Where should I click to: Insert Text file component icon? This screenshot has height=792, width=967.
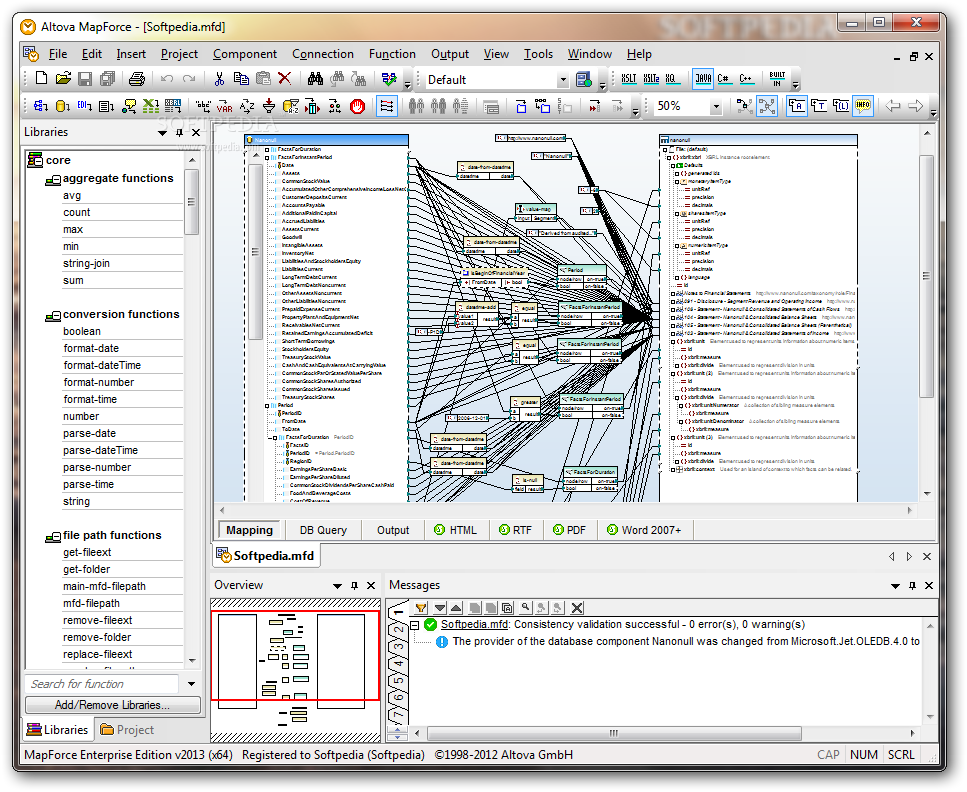(x=106, y=106)
